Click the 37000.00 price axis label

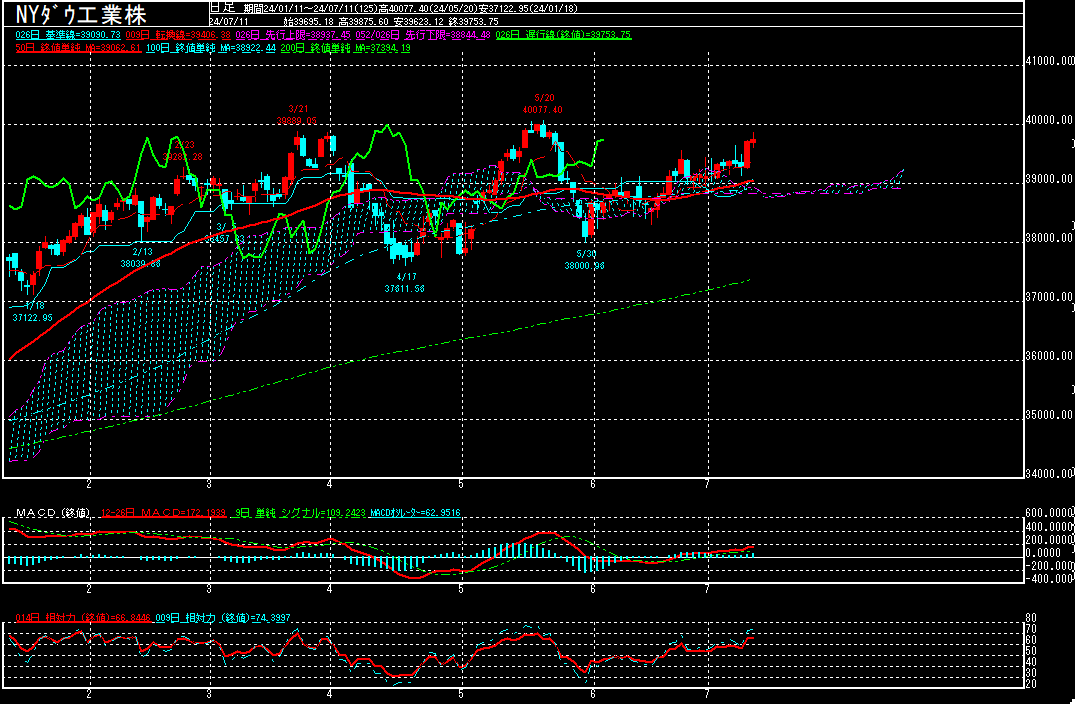[x=1049, y=297]
